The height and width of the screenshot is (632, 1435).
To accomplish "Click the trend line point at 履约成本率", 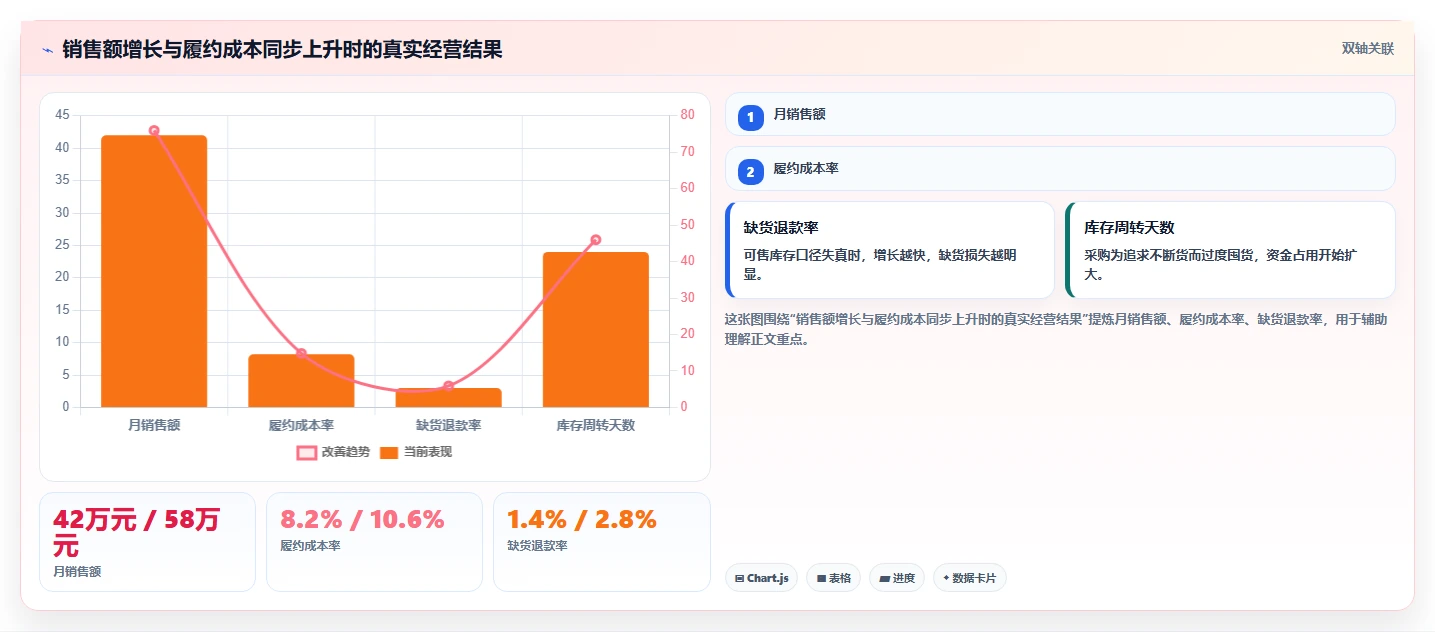I will (x=301, y=353).
